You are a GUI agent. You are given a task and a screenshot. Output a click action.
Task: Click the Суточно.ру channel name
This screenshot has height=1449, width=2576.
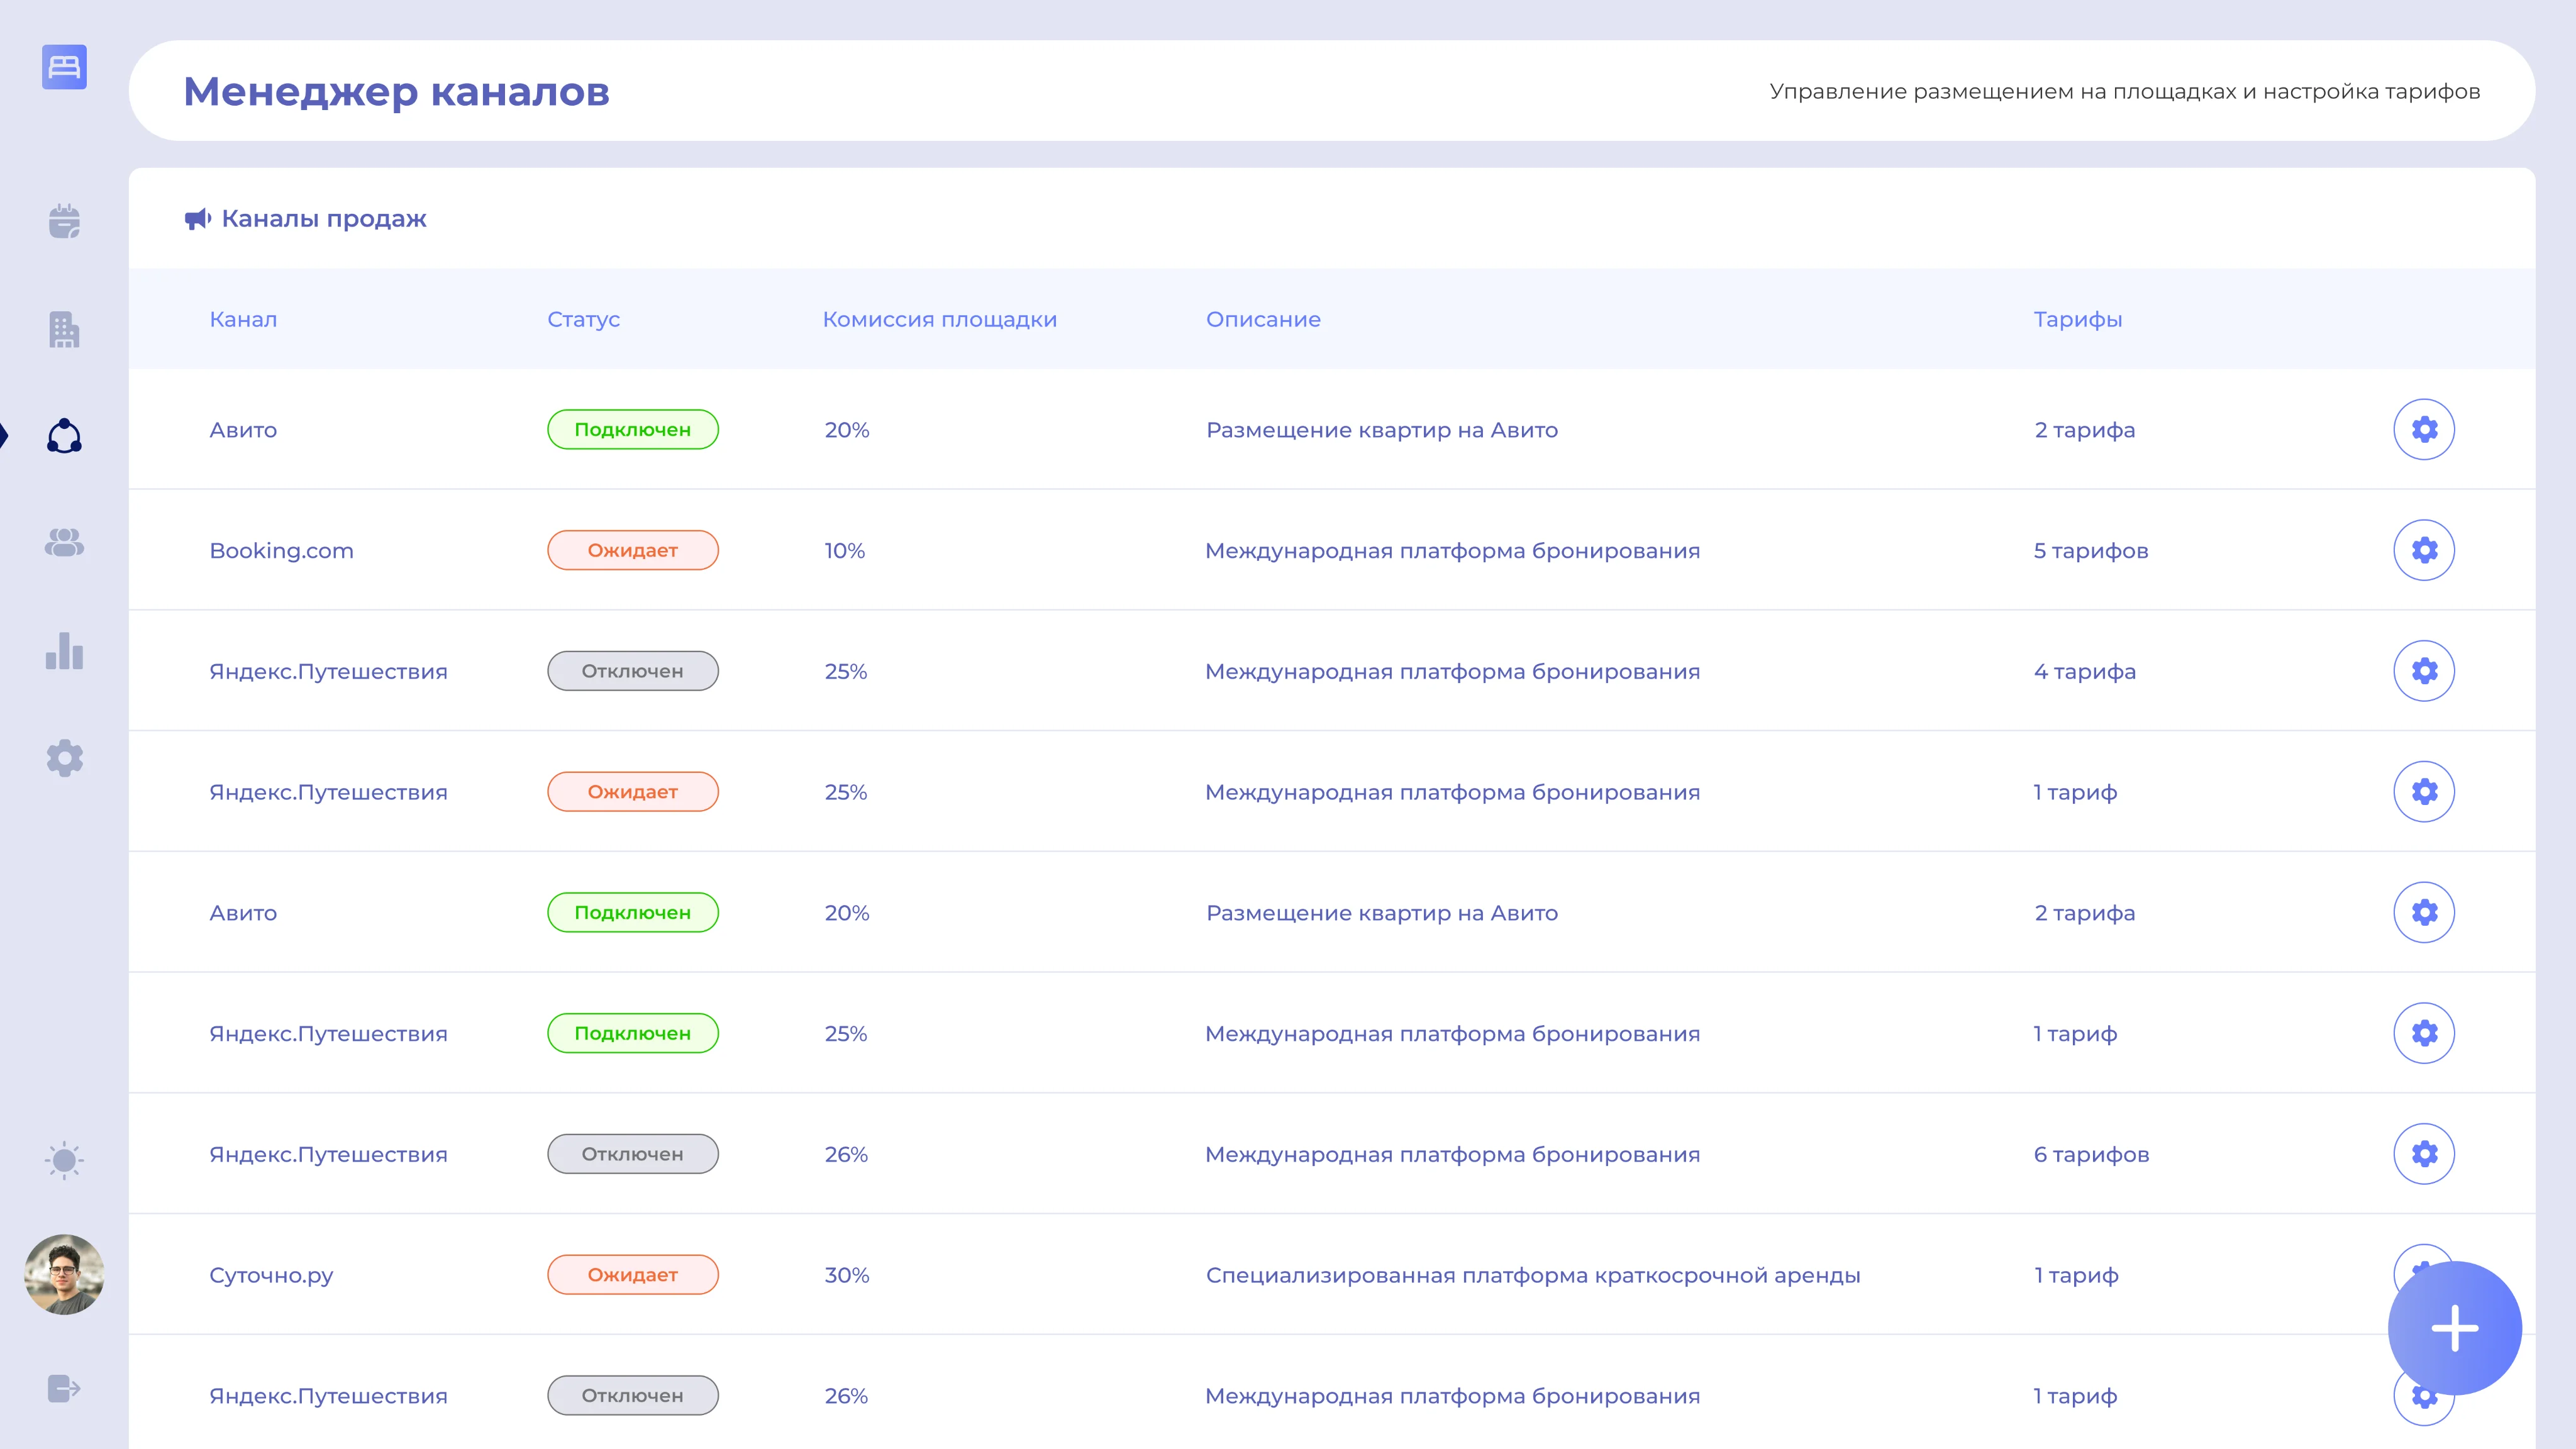pos(271,1275)
